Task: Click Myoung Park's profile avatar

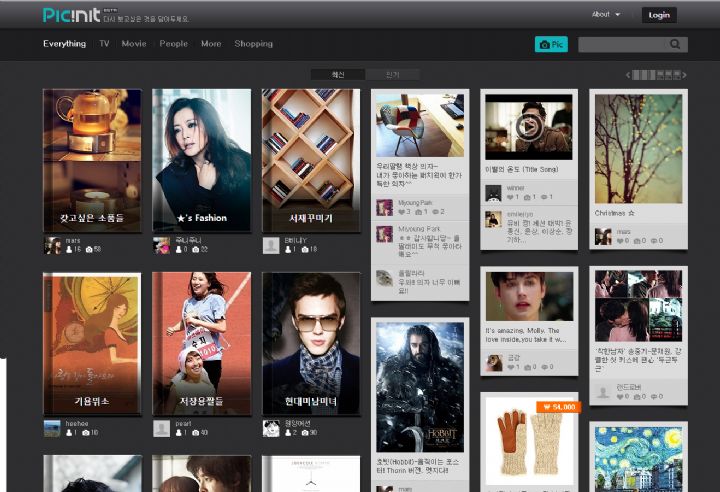Action: coord(384,207)
